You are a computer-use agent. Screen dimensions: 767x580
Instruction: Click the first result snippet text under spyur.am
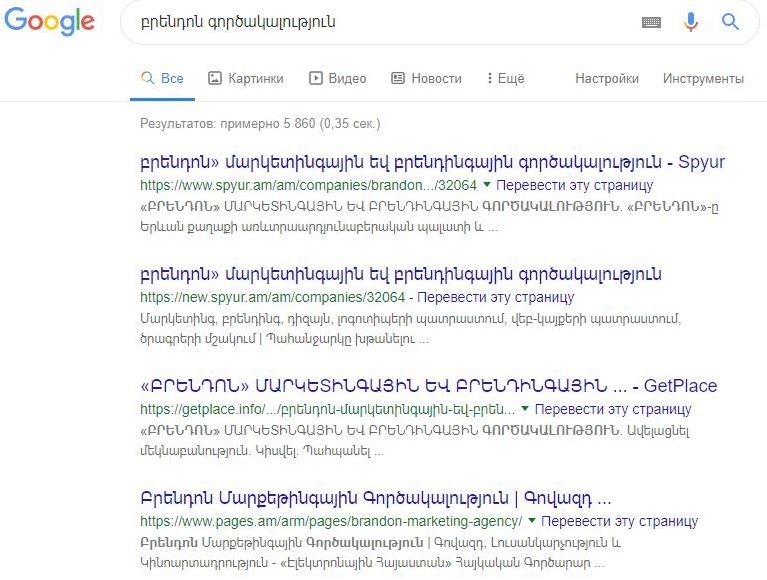pyautogui.click(x=429, y=217)
